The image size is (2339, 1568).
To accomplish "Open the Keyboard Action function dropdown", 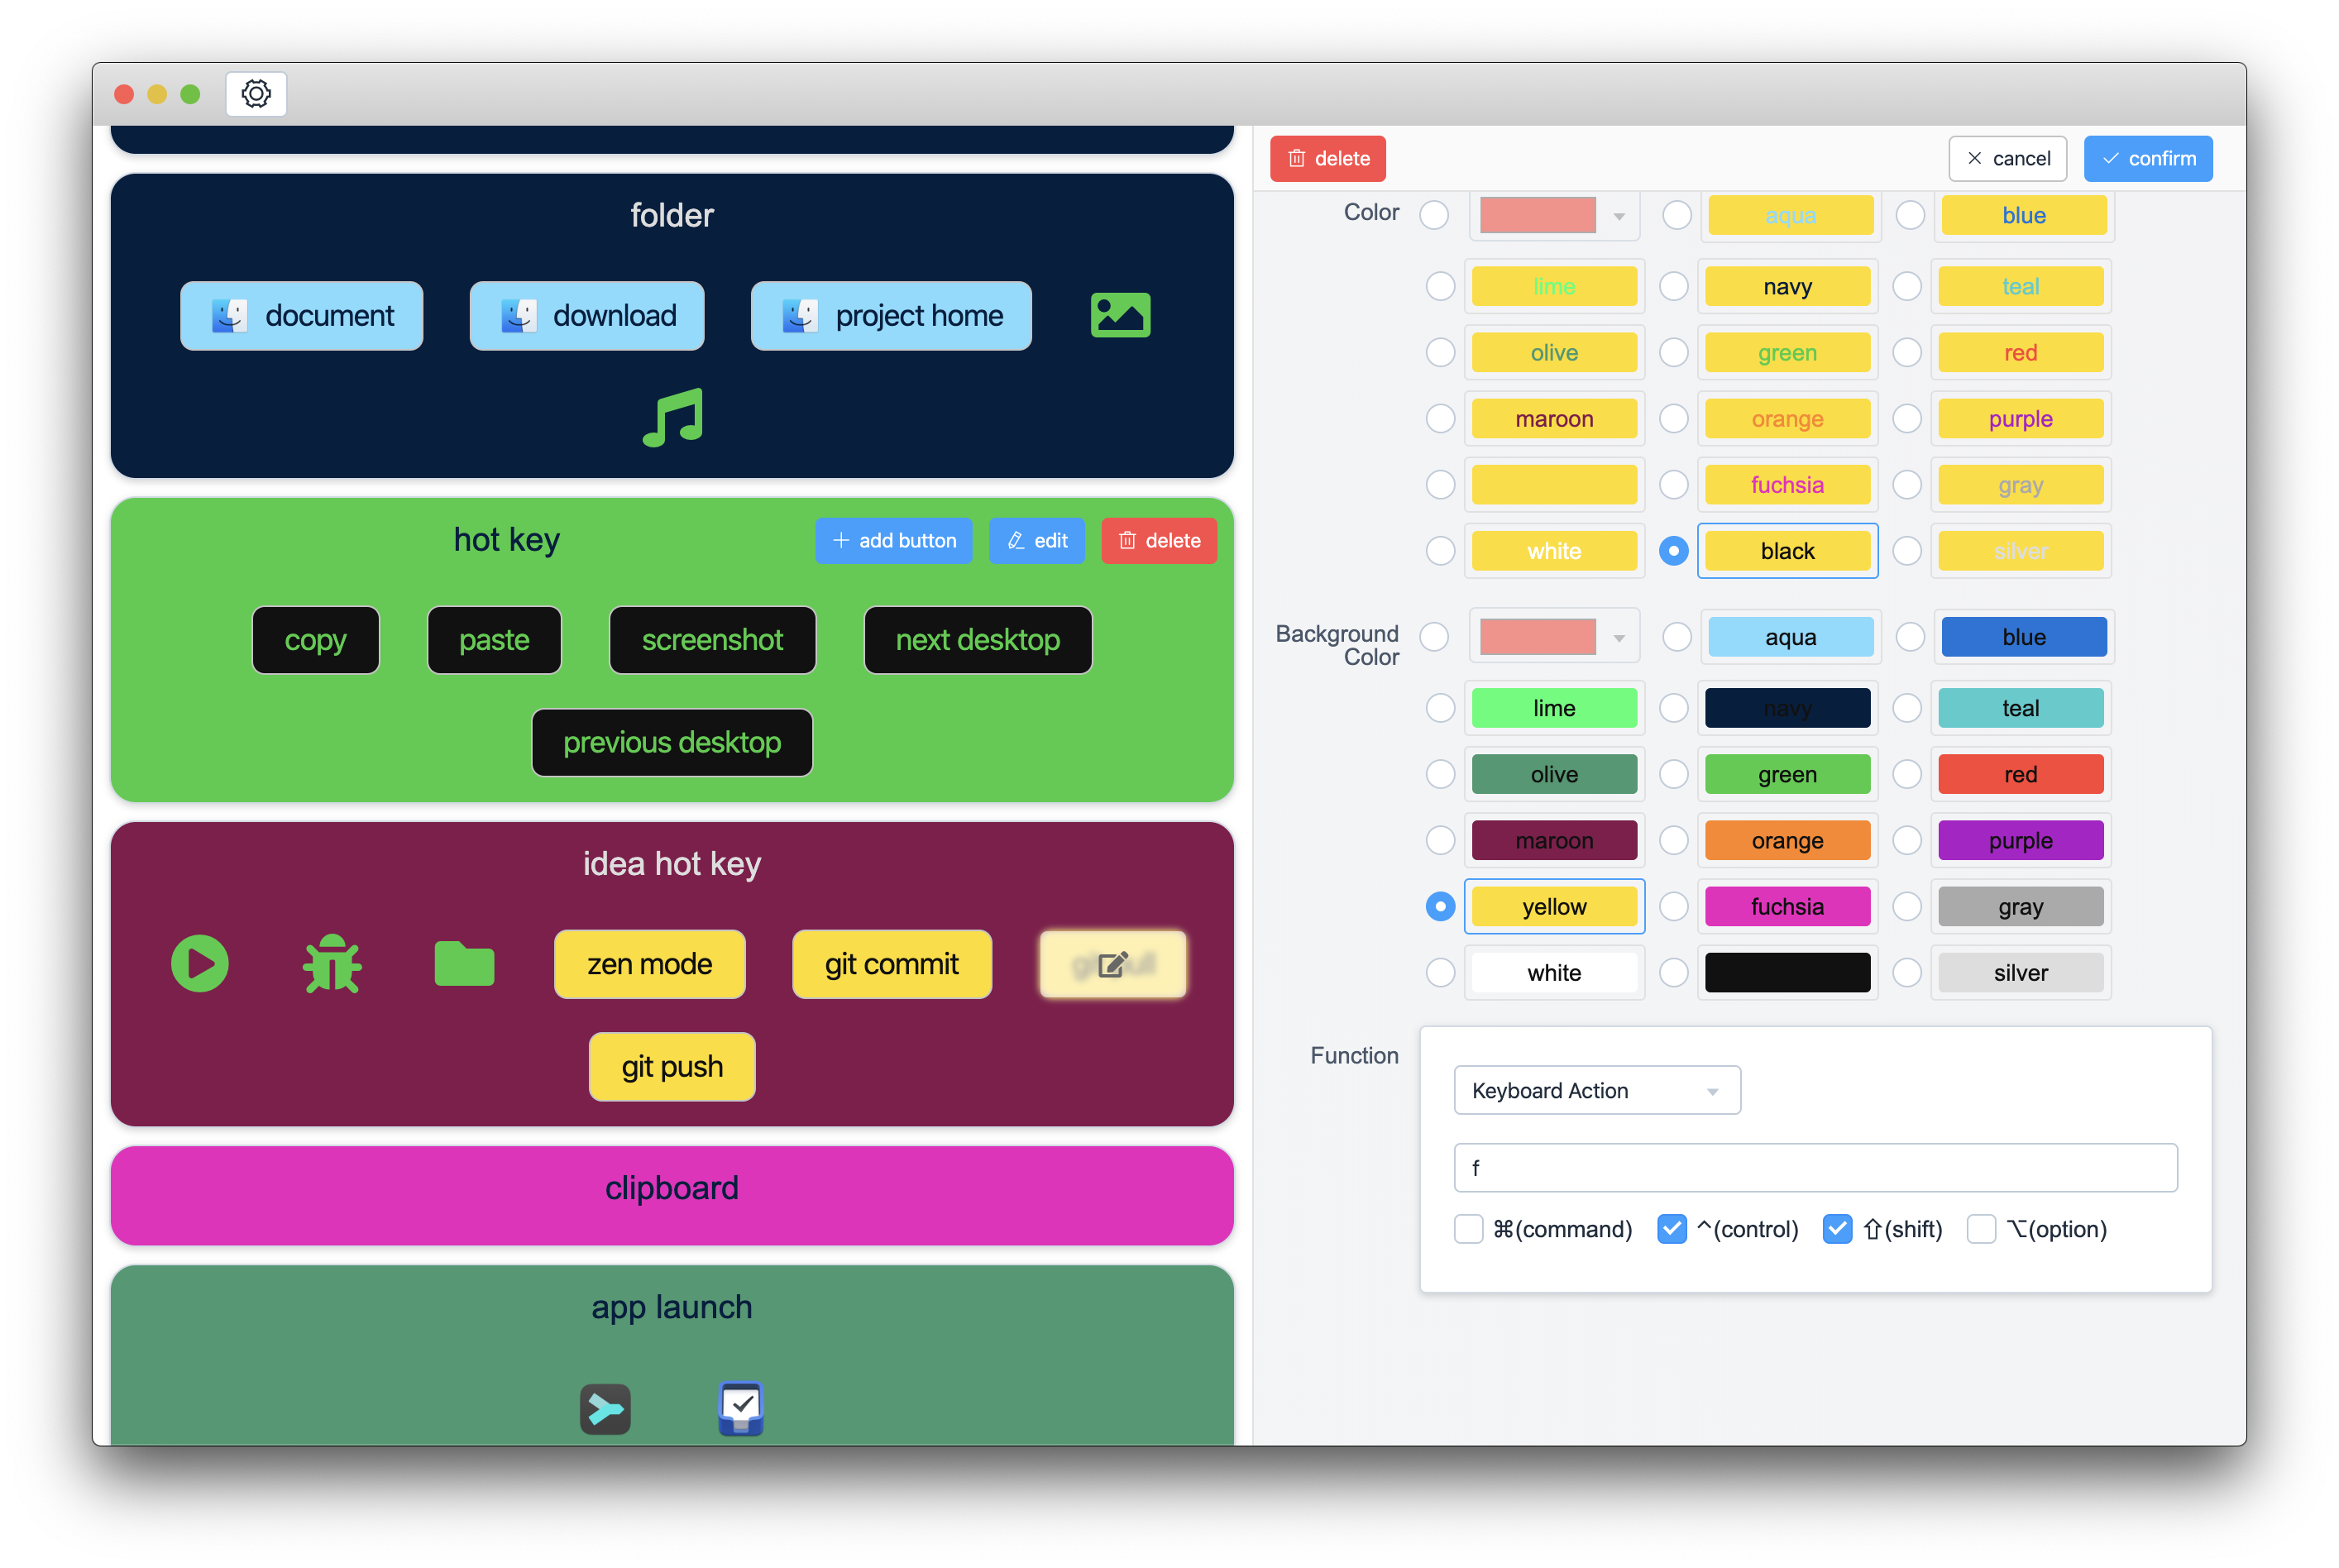I will coord(1596,1090).
